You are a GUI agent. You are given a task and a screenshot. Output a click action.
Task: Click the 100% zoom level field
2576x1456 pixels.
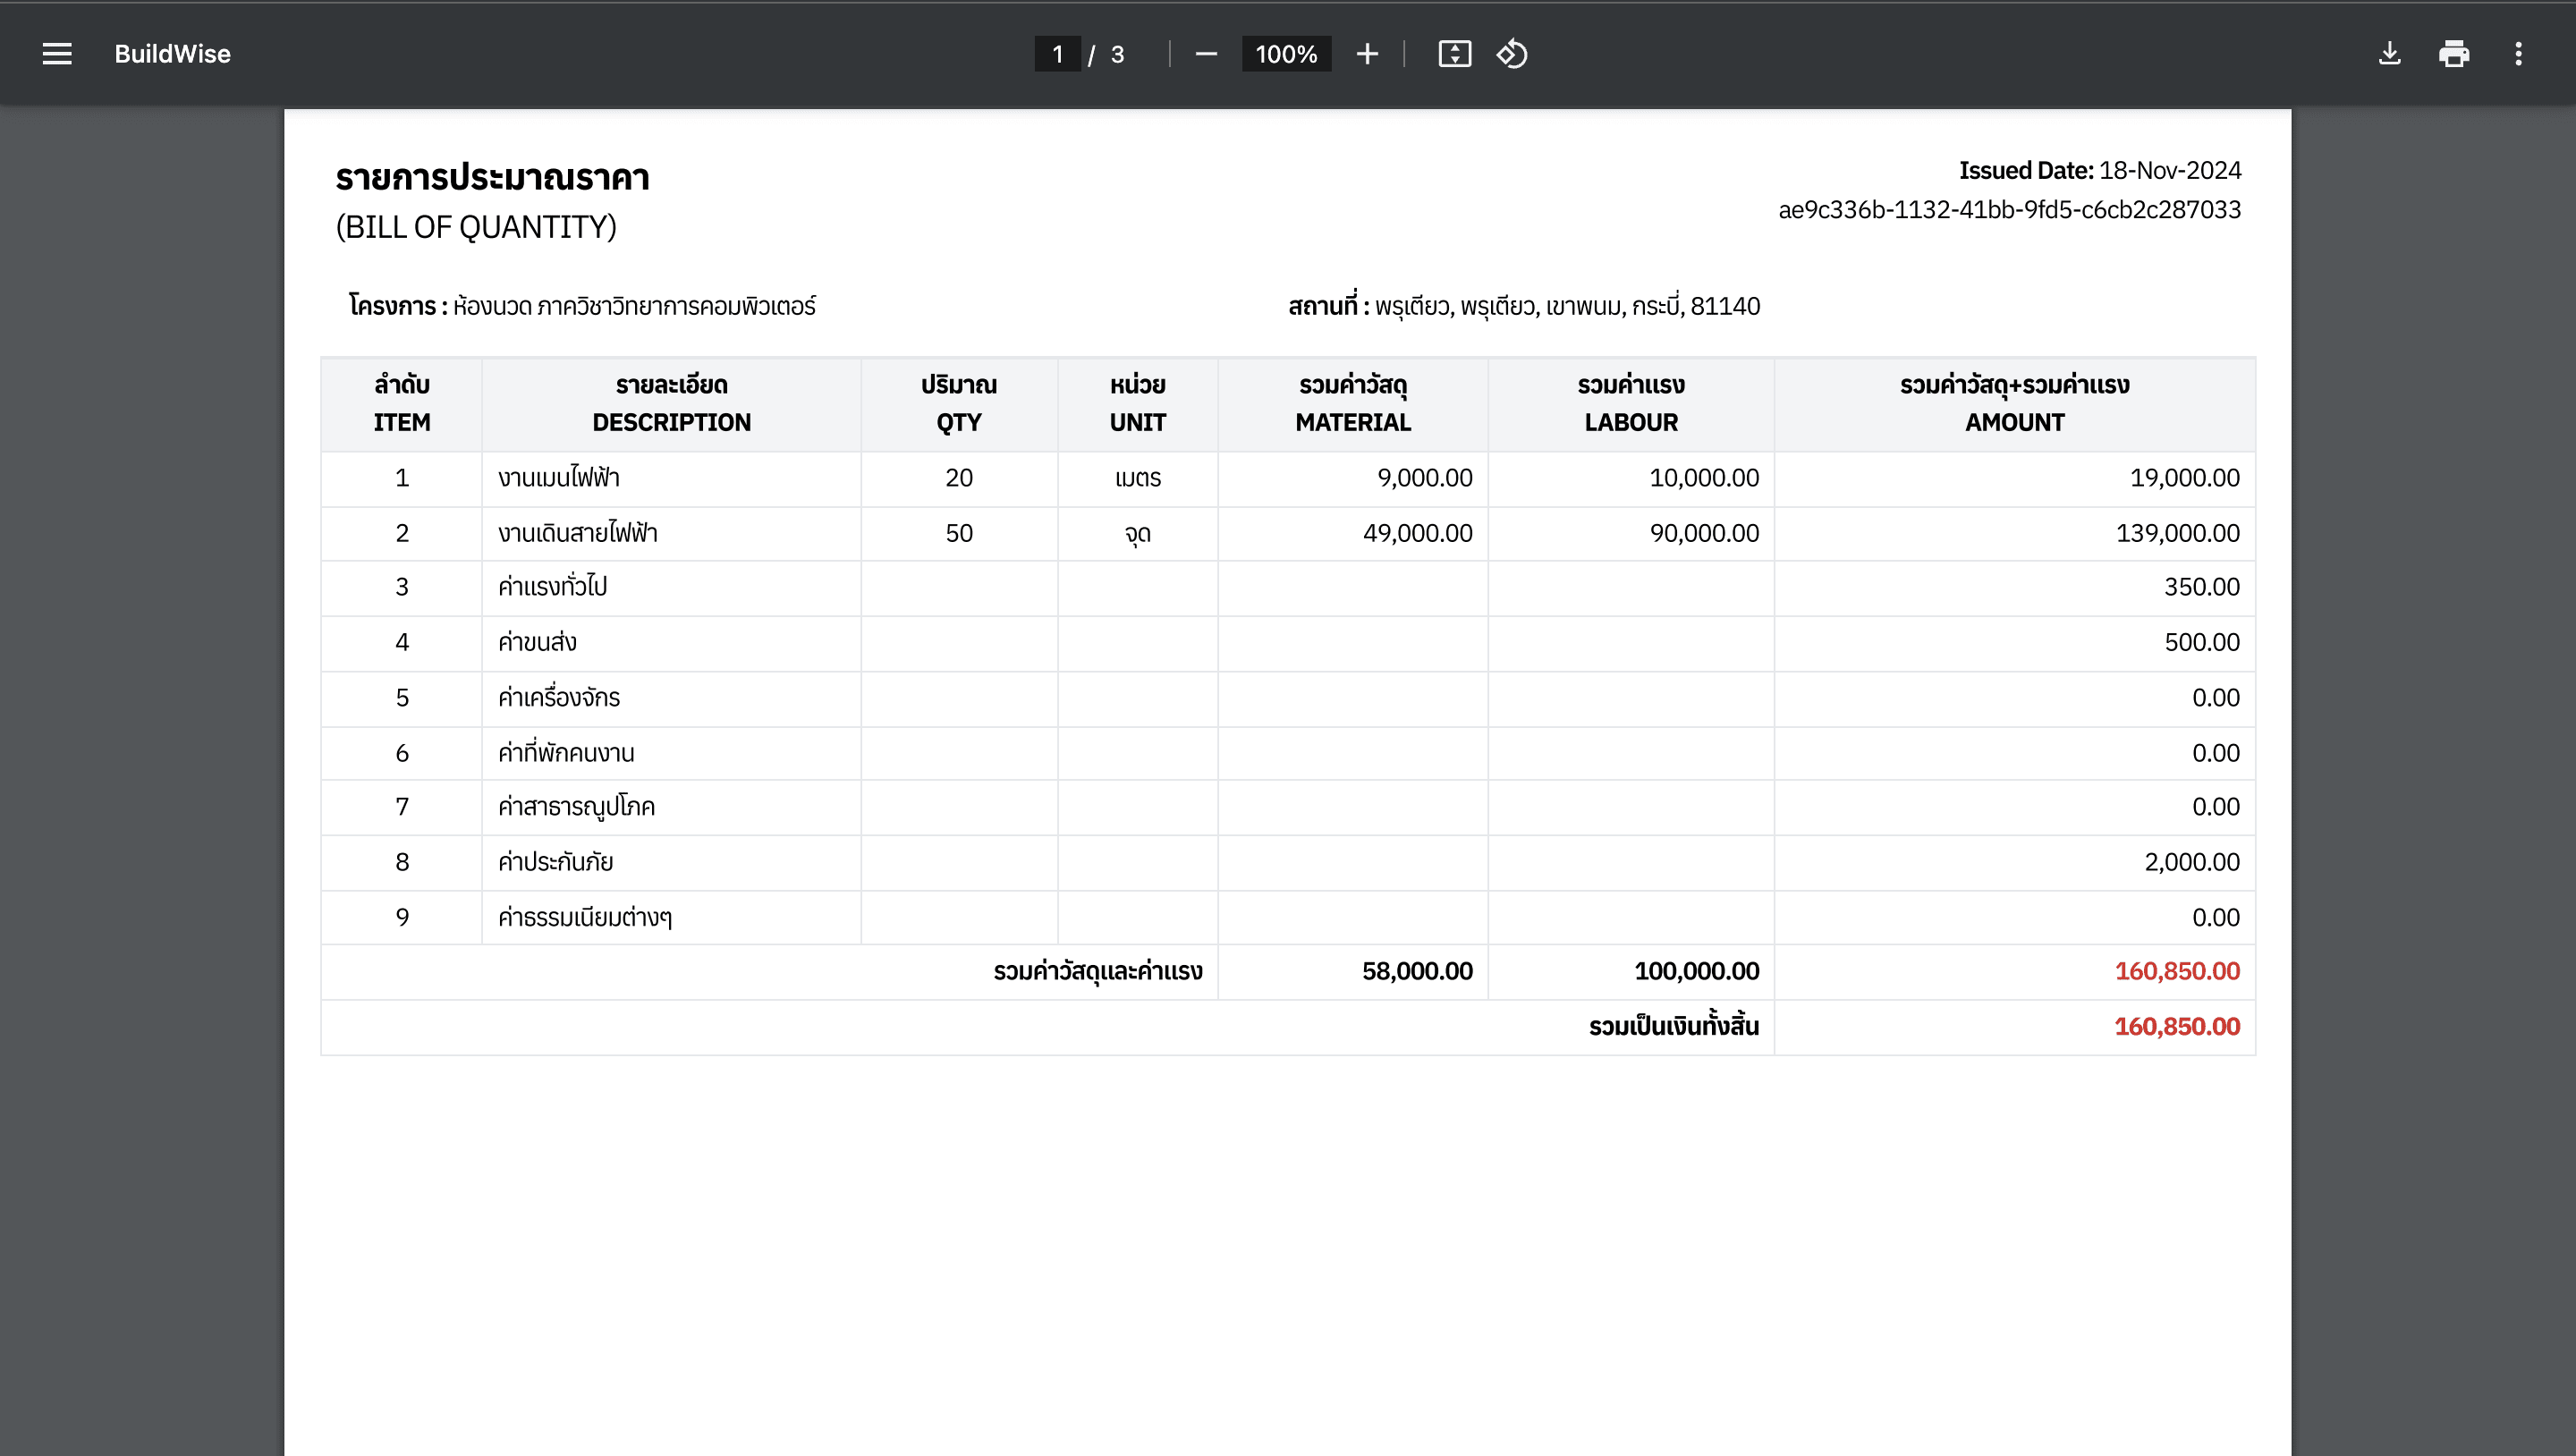pos(1286,54)
